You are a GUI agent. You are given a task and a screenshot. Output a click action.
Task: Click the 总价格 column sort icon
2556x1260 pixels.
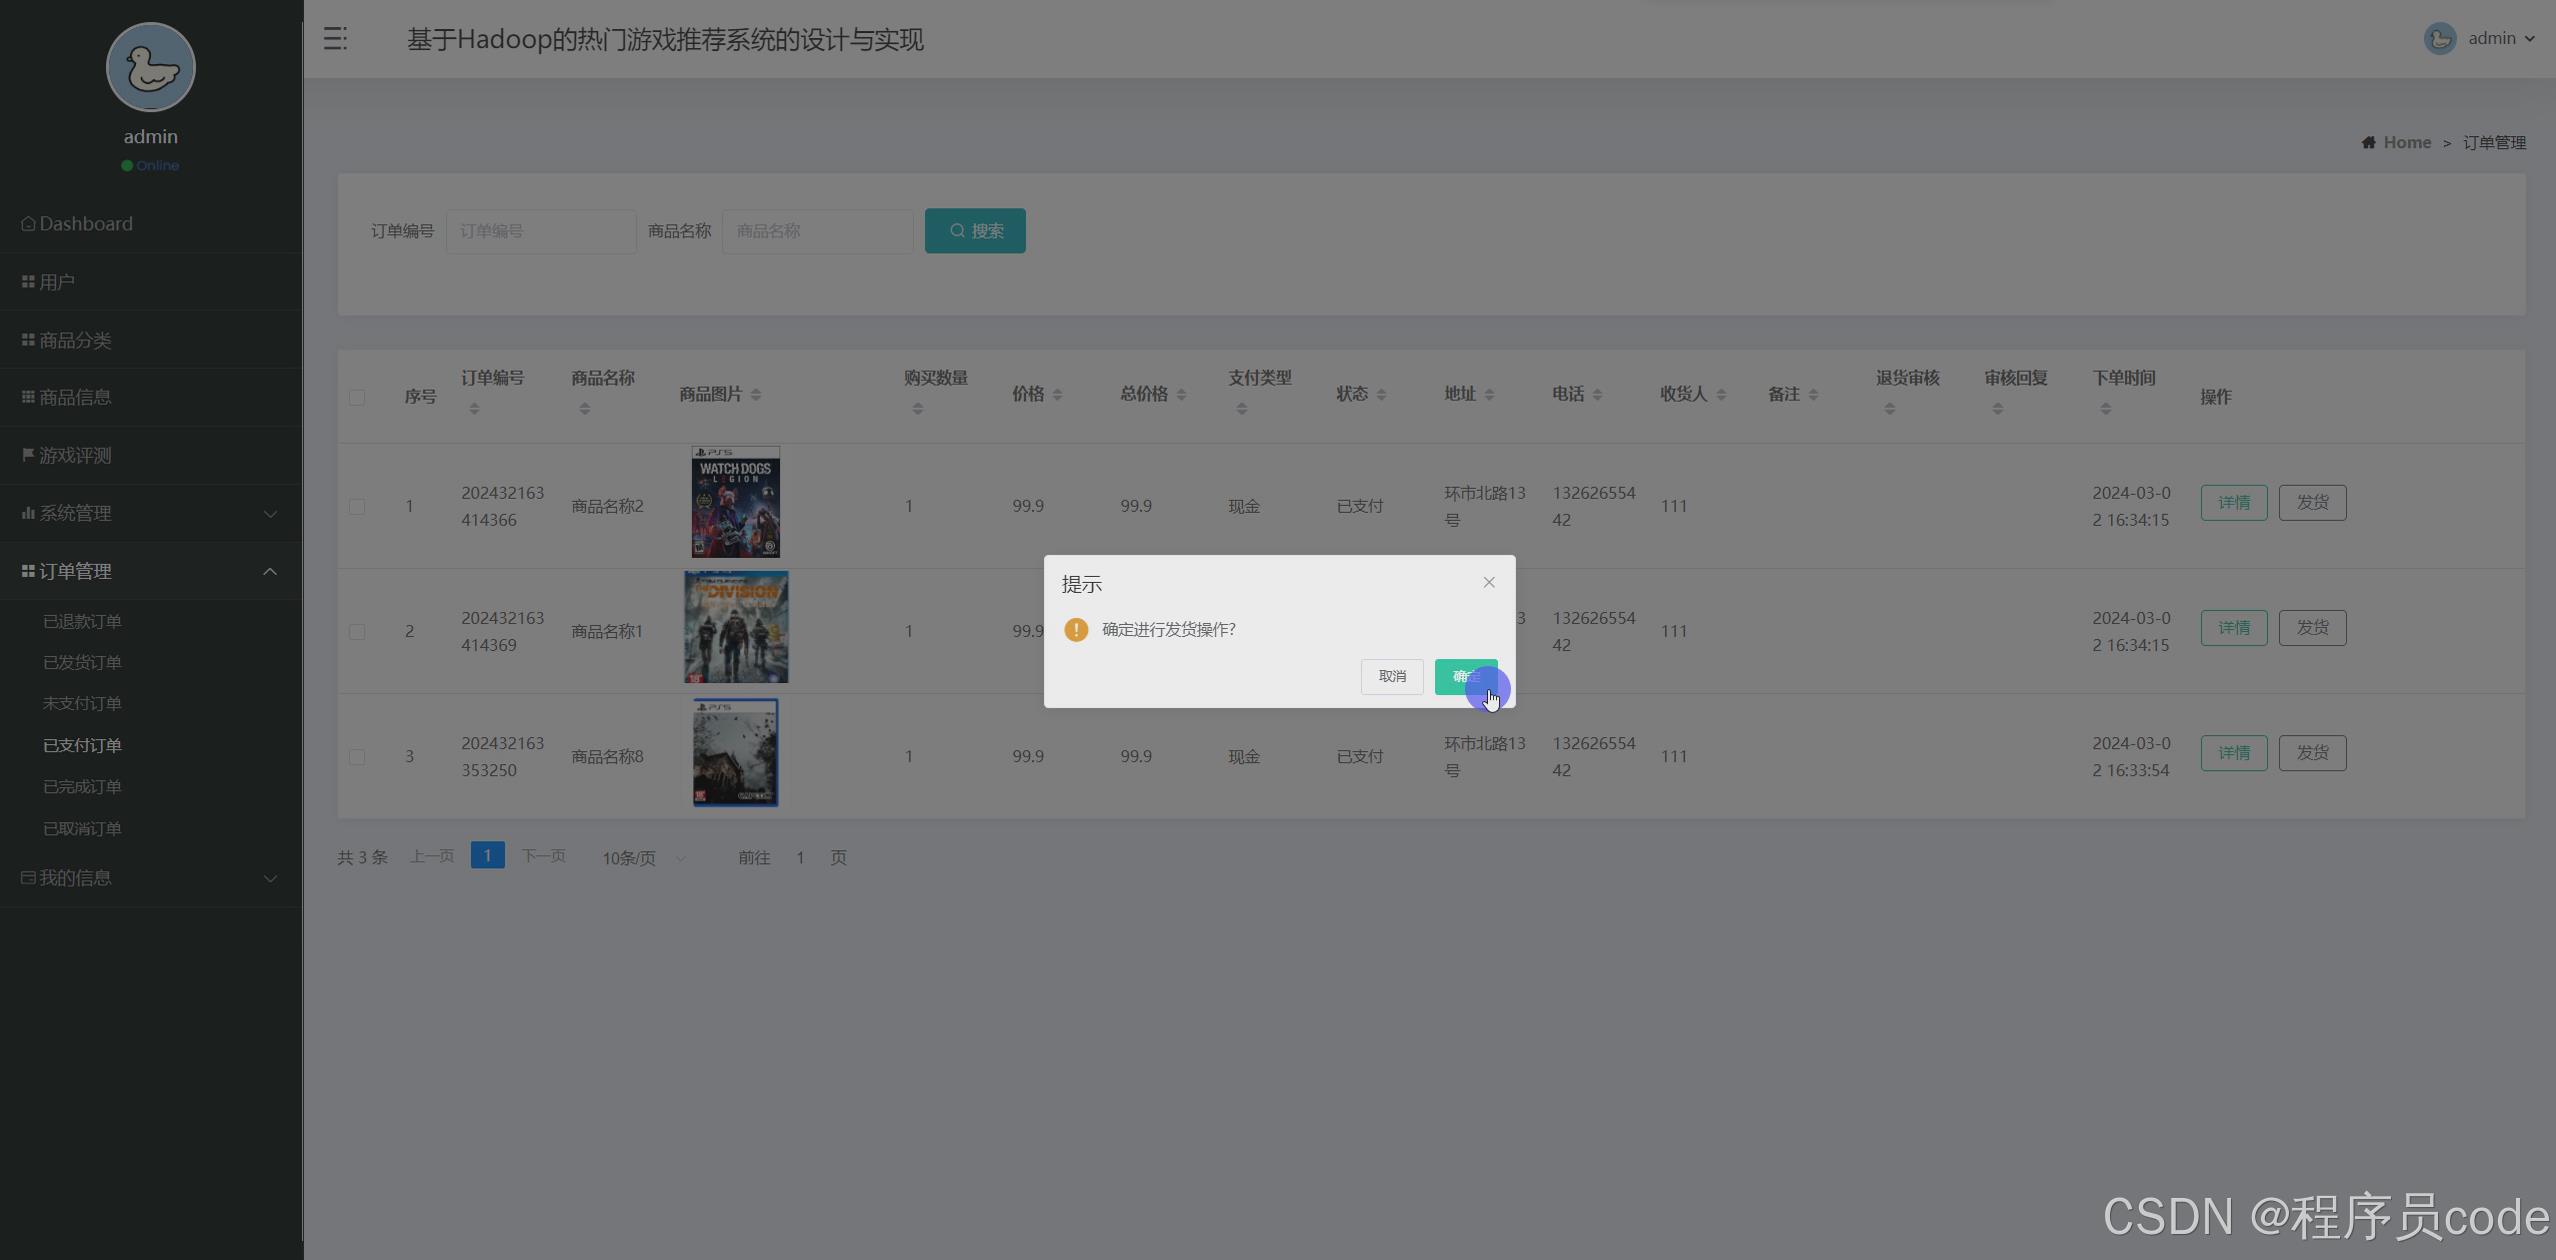(x=1181, y=395)
